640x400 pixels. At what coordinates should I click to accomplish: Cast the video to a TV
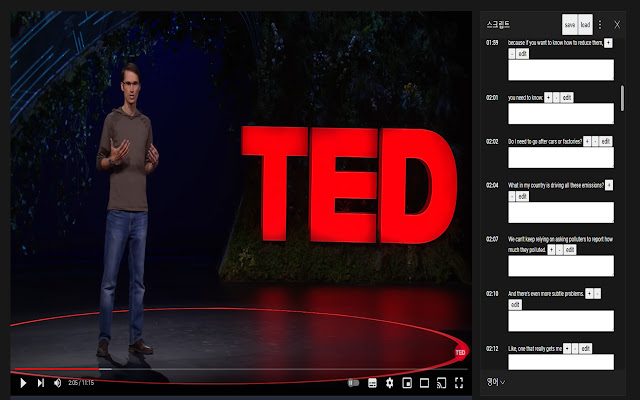[441, 383]
